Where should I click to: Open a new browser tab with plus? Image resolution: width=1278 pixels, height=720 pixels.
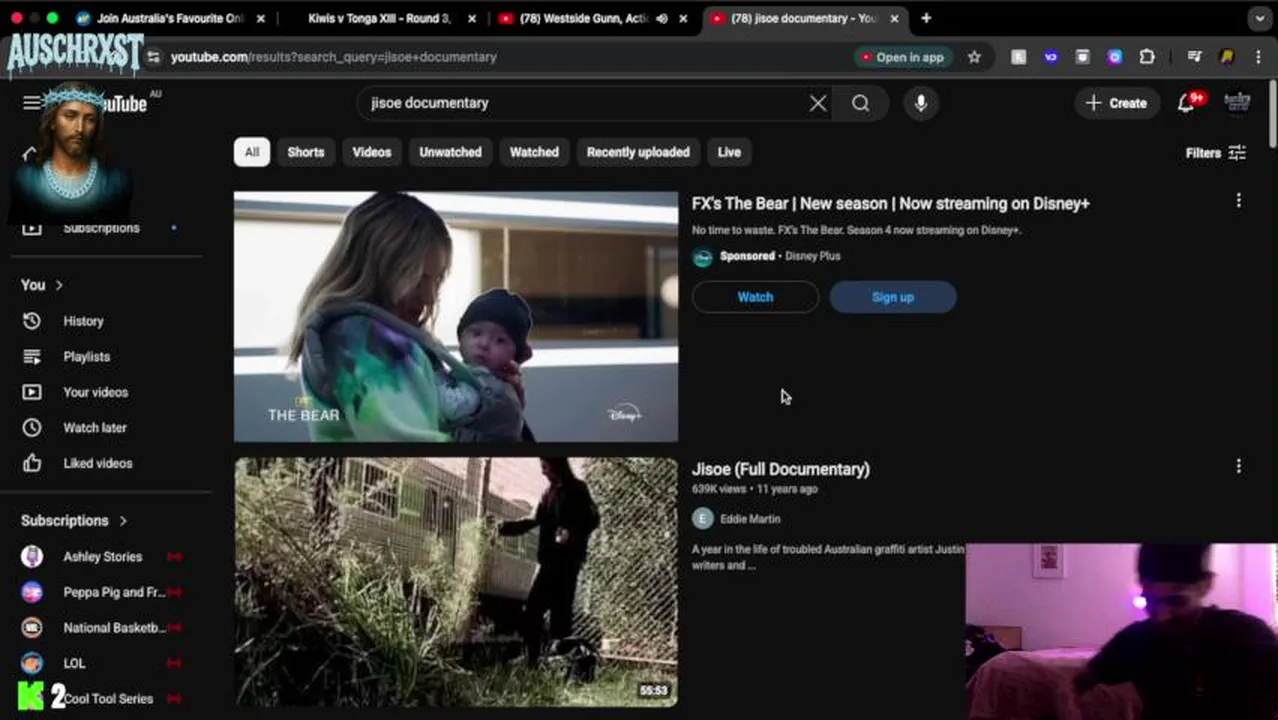pyautogui.click(x=926, y=18)
